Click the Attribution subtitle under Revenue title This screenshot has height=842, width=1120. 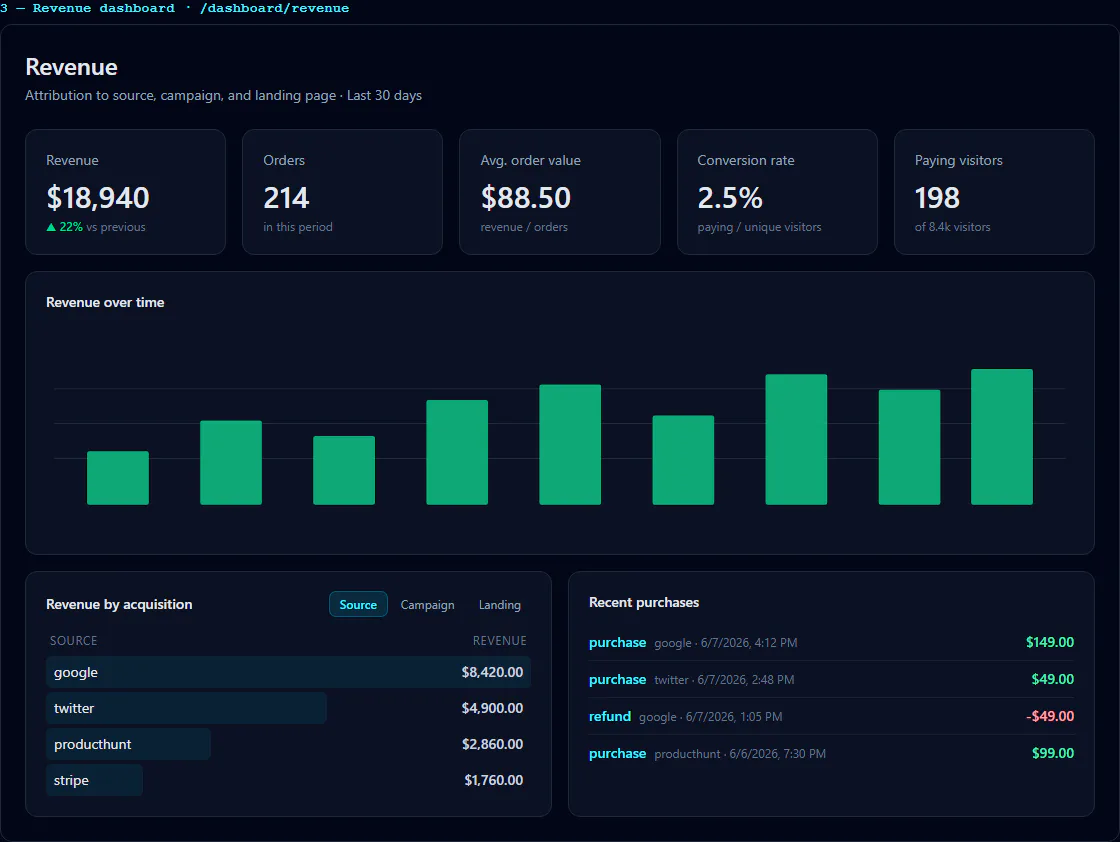click(224, 95)
